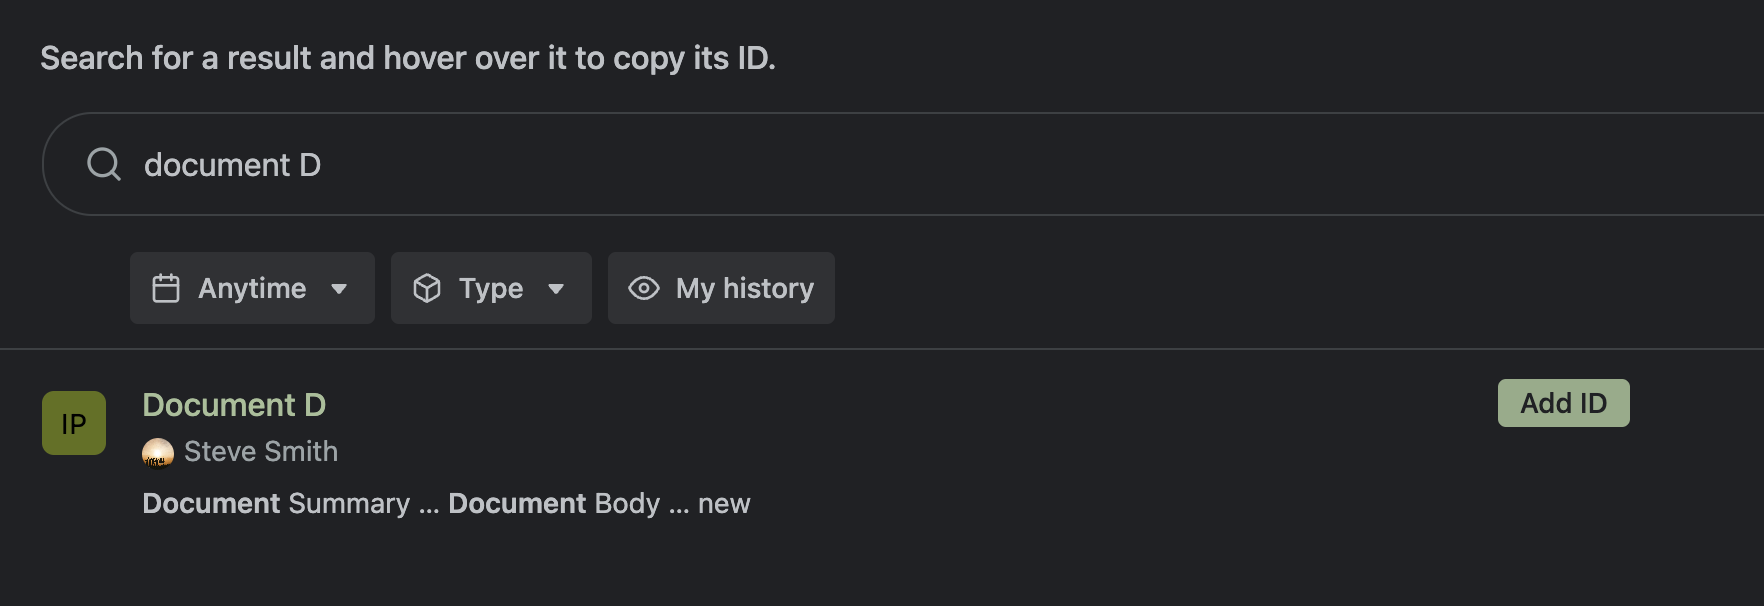The width and height of the screenshot is (1764, 606).
Task: Click empty space right of search text
Action: [x=1000, y=165]
